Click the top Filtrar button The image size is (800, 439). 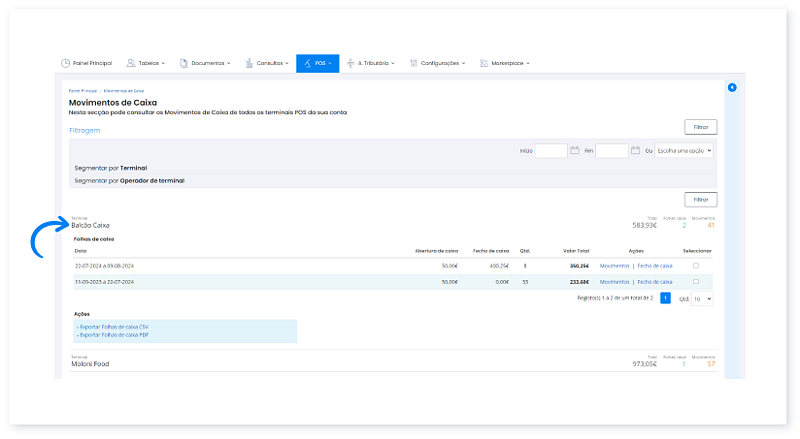pos(700,127)
